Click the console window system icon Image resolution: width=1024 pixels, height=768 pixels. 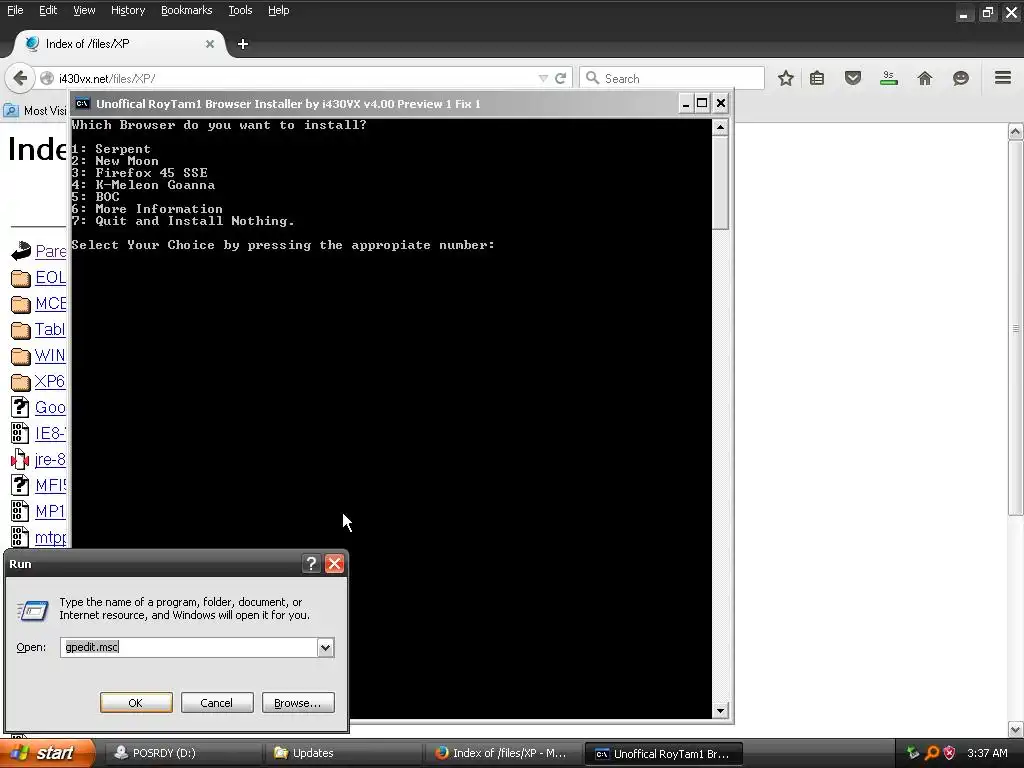point(82,103)
